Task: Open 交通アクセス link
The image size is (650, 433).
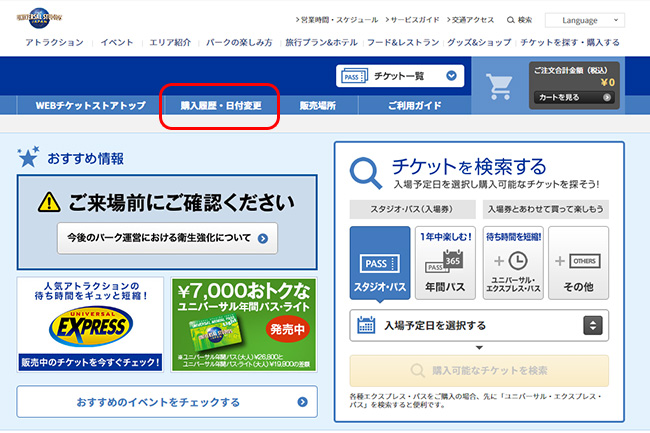Action: tap(471, 20)
